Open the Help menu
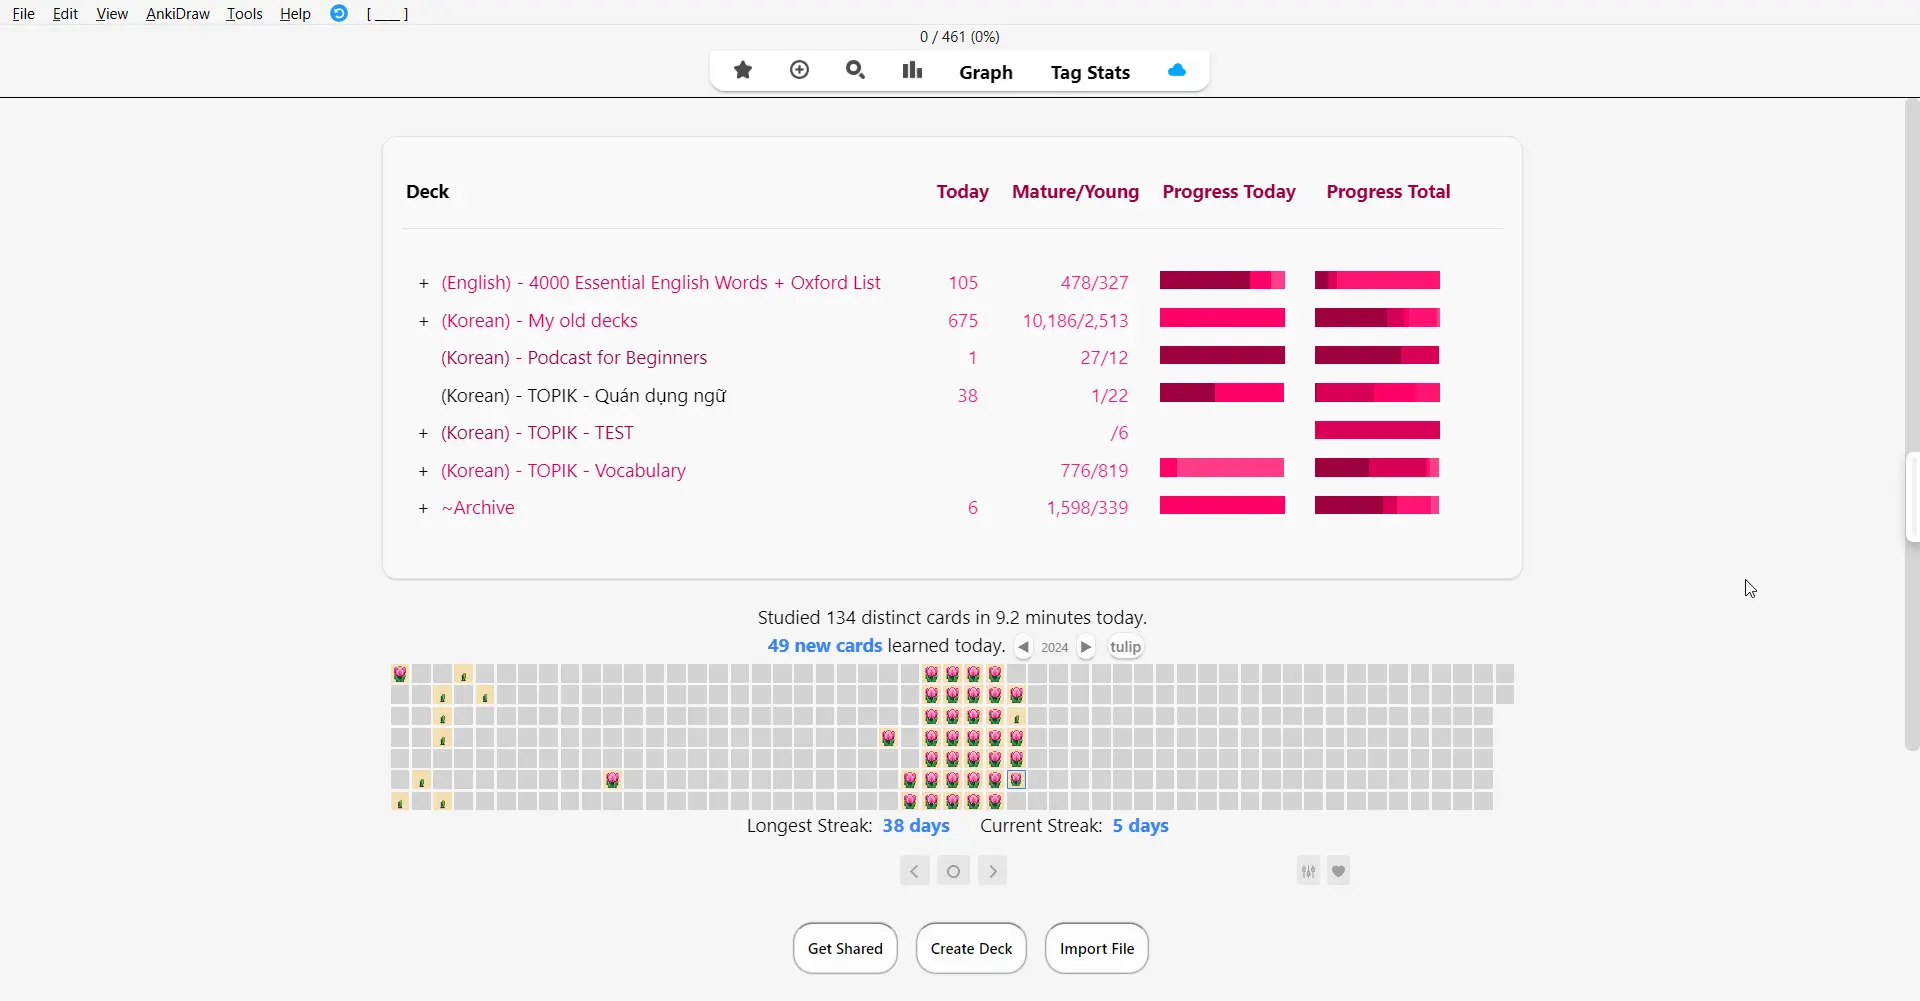The image size is (1920, 1001). [x=295, y=14]
